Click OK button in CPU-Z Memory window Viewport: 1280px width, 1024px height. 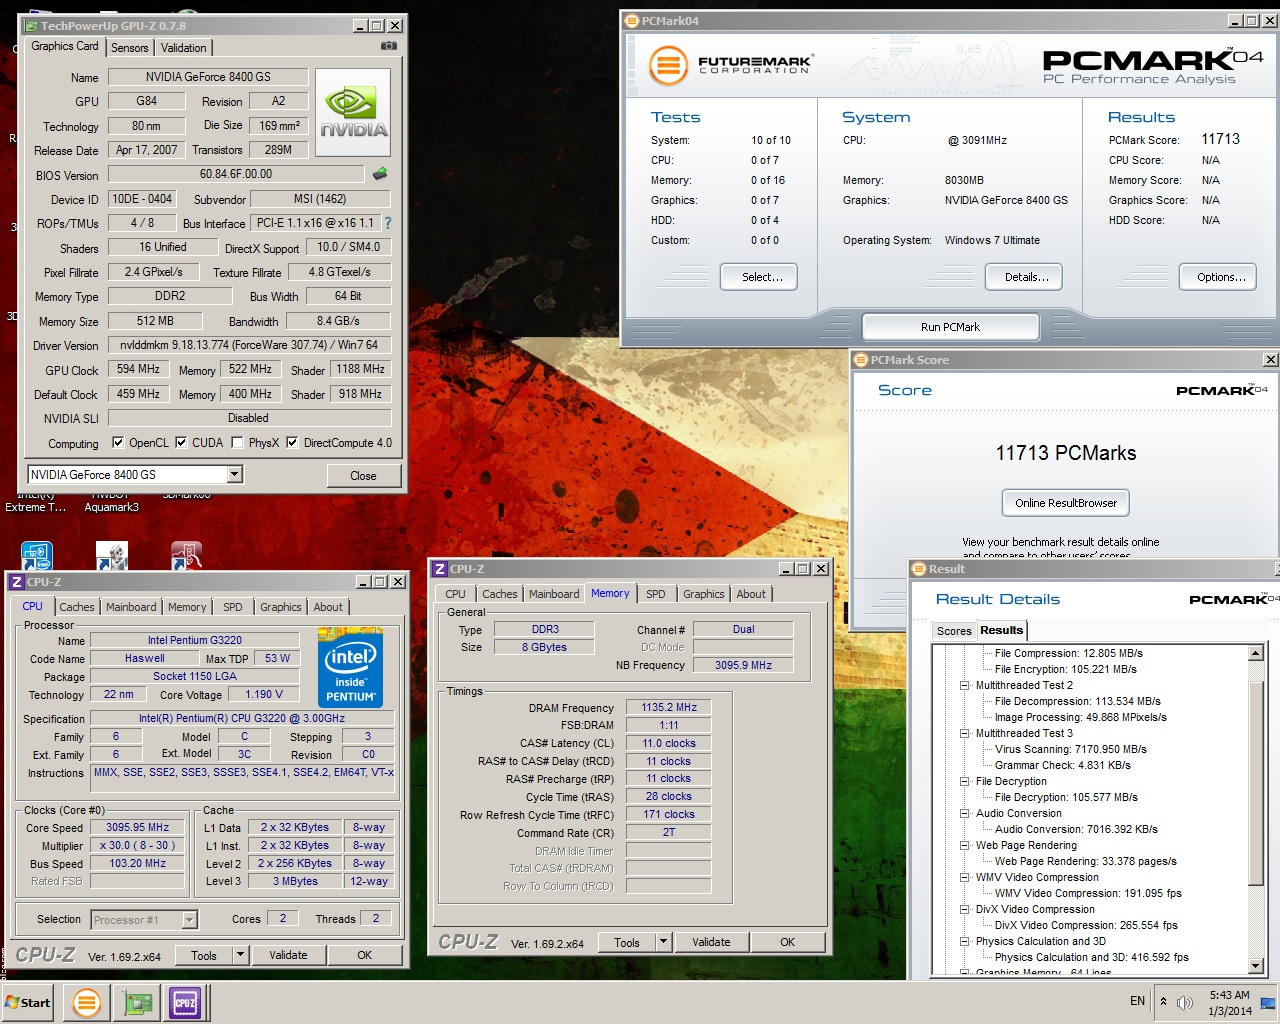point(788,942)
